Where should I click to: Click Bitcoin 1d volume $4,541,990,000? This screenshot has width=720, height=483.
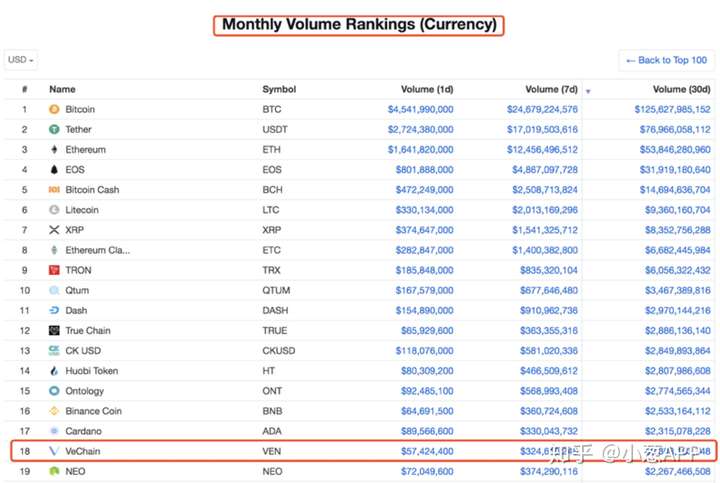tap(420, 109)
